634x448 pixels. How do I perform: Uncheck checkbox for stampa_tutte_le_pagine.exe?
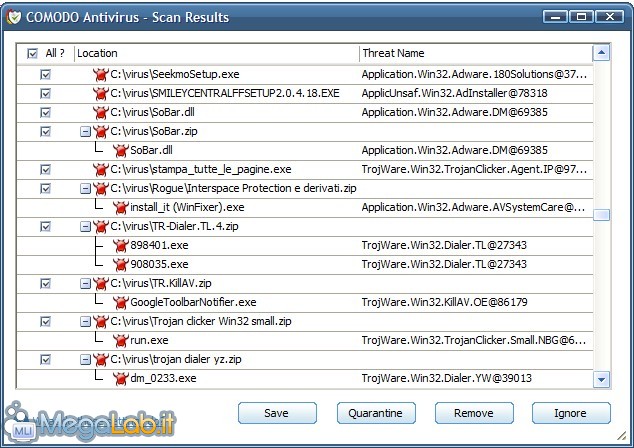[45, 169]
